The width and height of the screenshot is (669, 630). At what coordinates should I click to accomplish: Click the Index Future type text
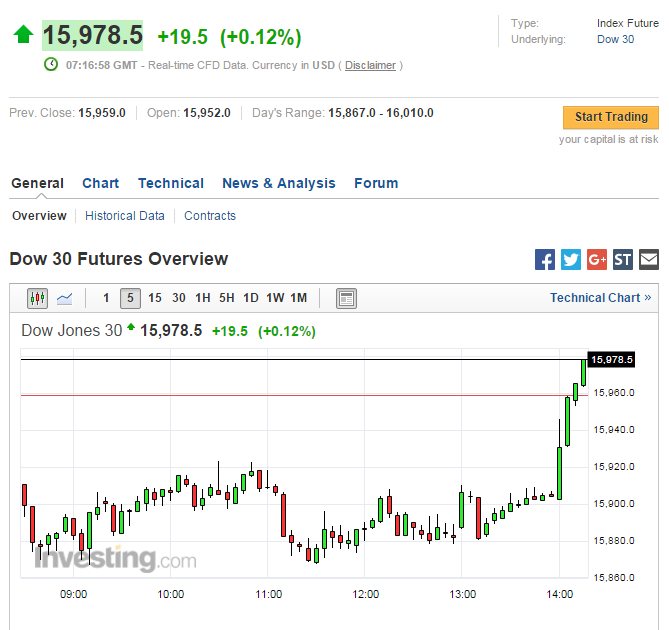tap(628, 23)
